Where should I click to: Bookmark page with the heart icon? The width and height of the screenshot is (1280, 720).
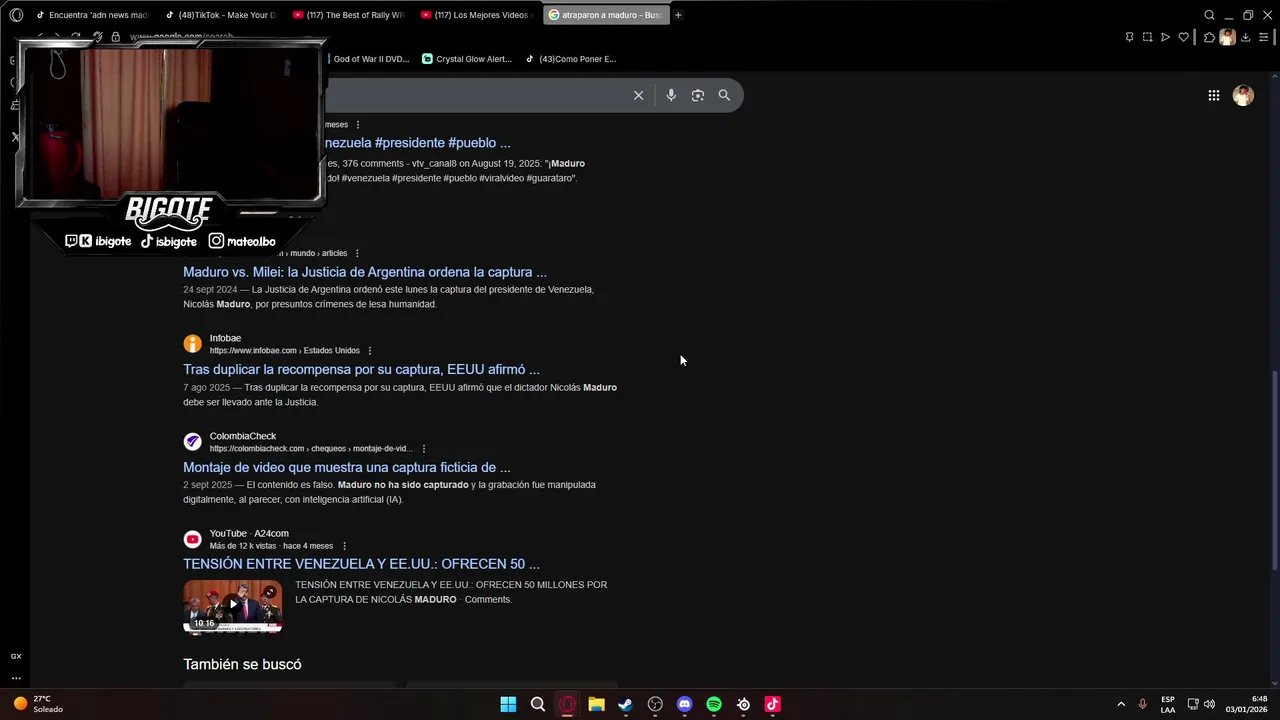coord(1183,37)
